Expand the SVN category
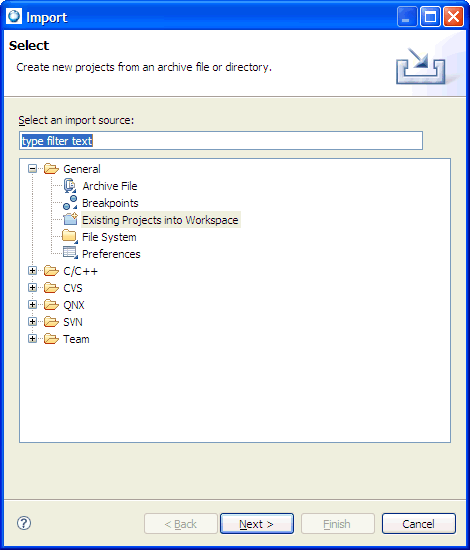This screenshot has height=550, width=470. click(32, 321)
